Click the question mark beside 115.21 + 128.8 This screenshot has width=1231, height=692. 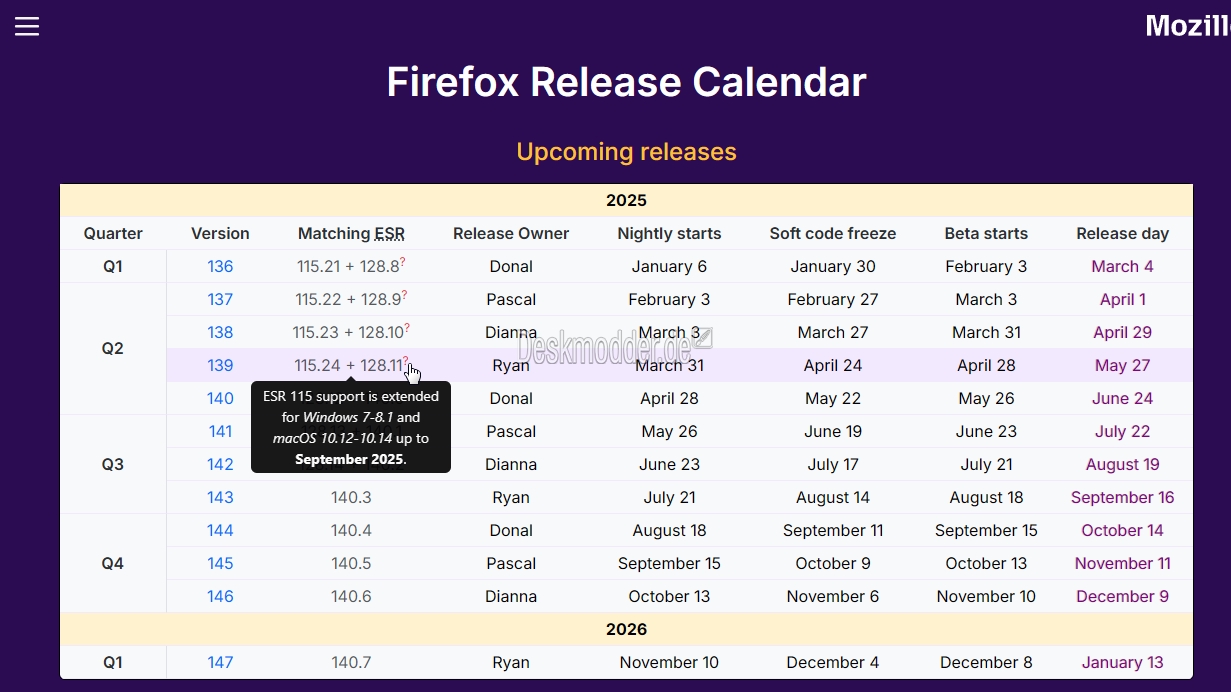point(404,262)
